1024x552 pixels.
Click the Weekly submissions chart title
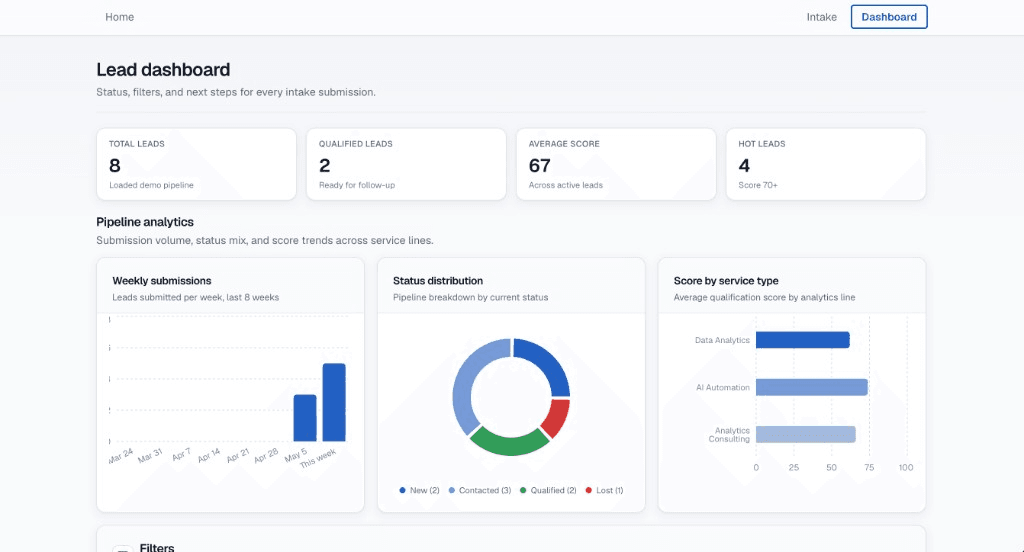pos(162,281)
